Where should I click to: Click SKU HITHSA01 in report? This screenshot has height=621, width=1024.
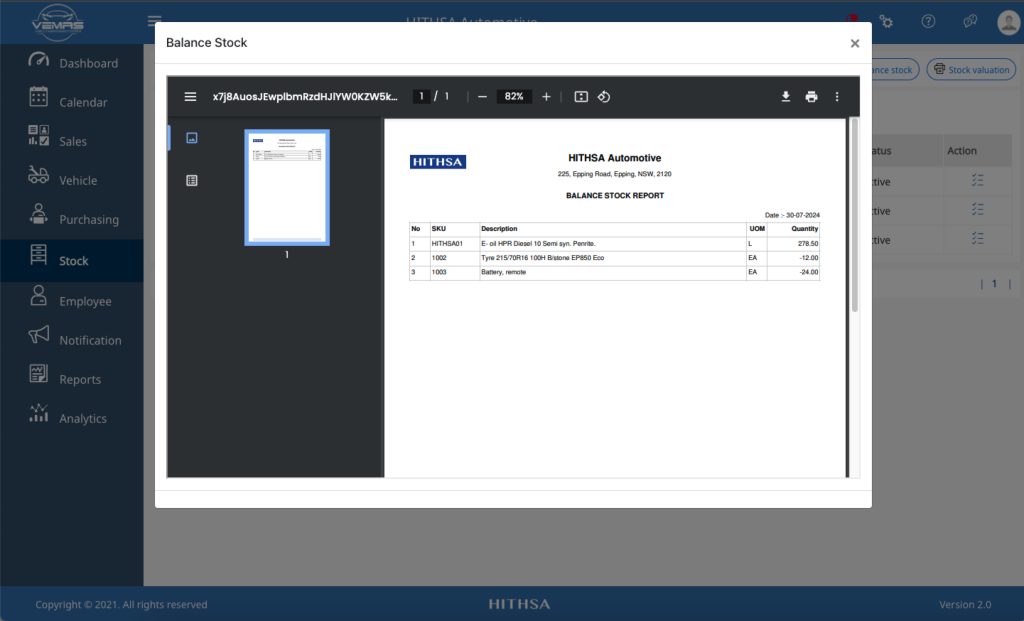click(x=447, y=244)
